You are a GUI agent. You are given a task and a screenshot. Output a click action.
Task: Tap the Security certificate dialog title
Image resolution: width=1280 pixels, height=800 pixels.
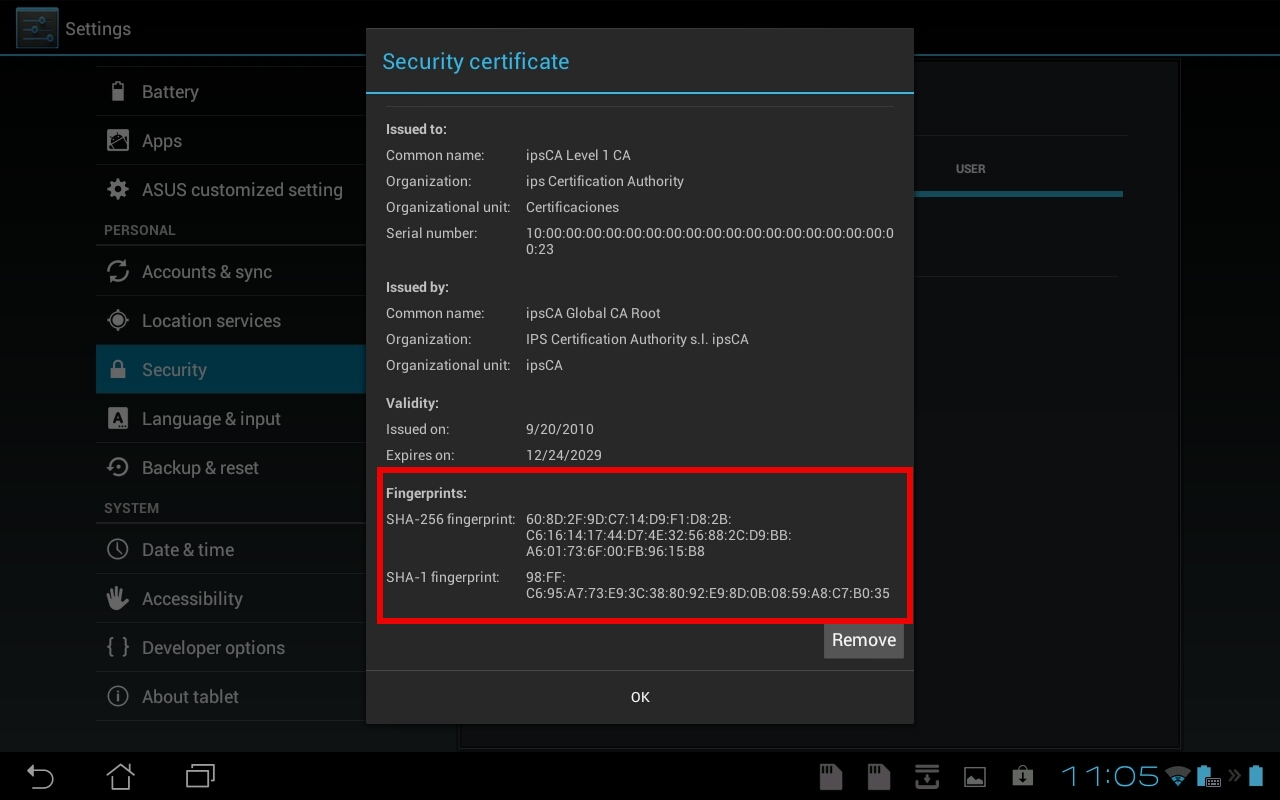tap(476, 61)
